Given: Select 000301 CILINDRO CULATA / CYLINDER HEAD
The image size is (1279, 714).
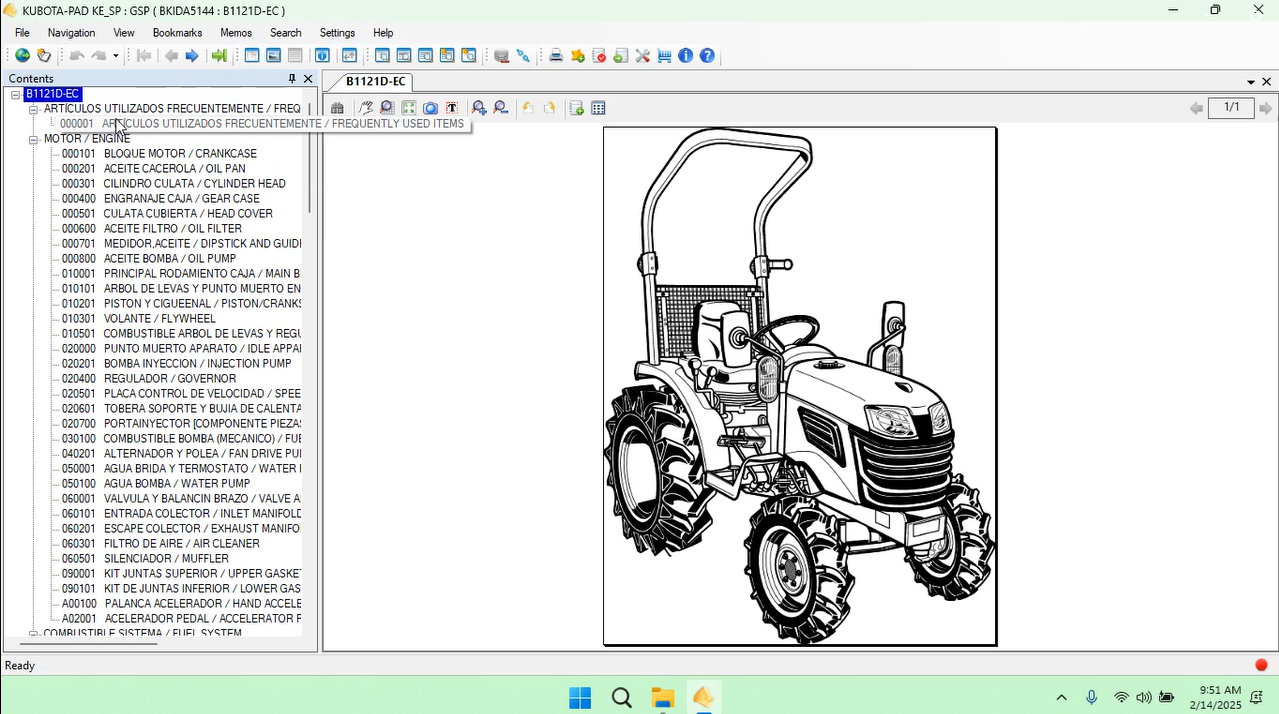Looking at the screenshot, I should click(x=173, y=184).
